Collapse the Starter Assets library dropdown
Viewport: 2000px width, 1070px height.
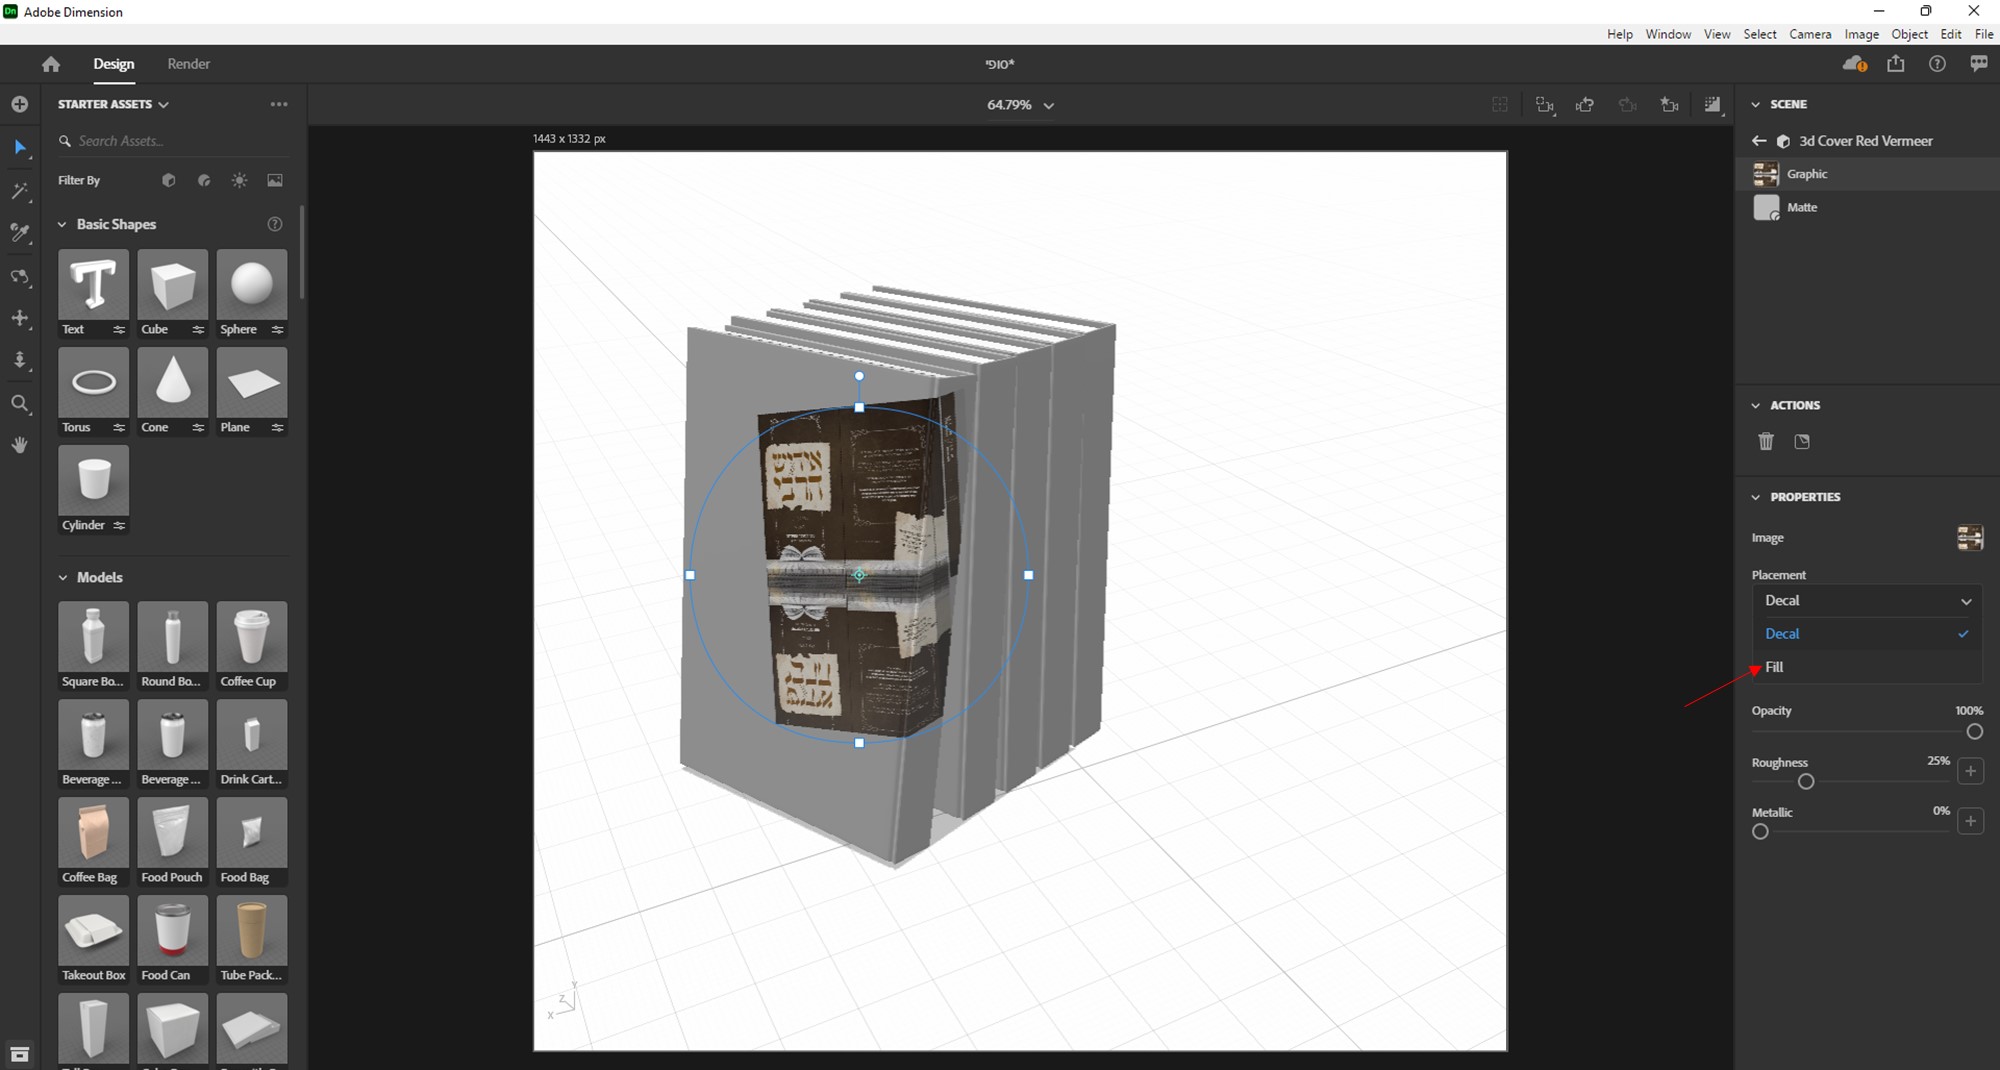pyautogui.click(x=113, y=104)
